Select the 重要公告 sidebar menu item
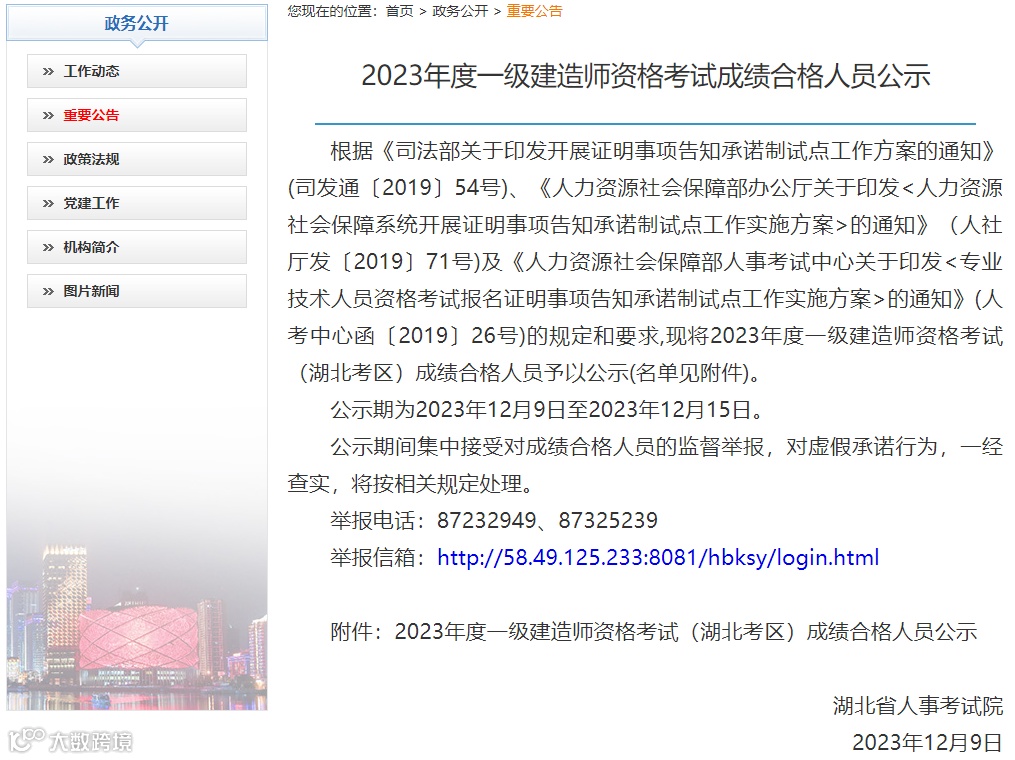 click(137, 115)
